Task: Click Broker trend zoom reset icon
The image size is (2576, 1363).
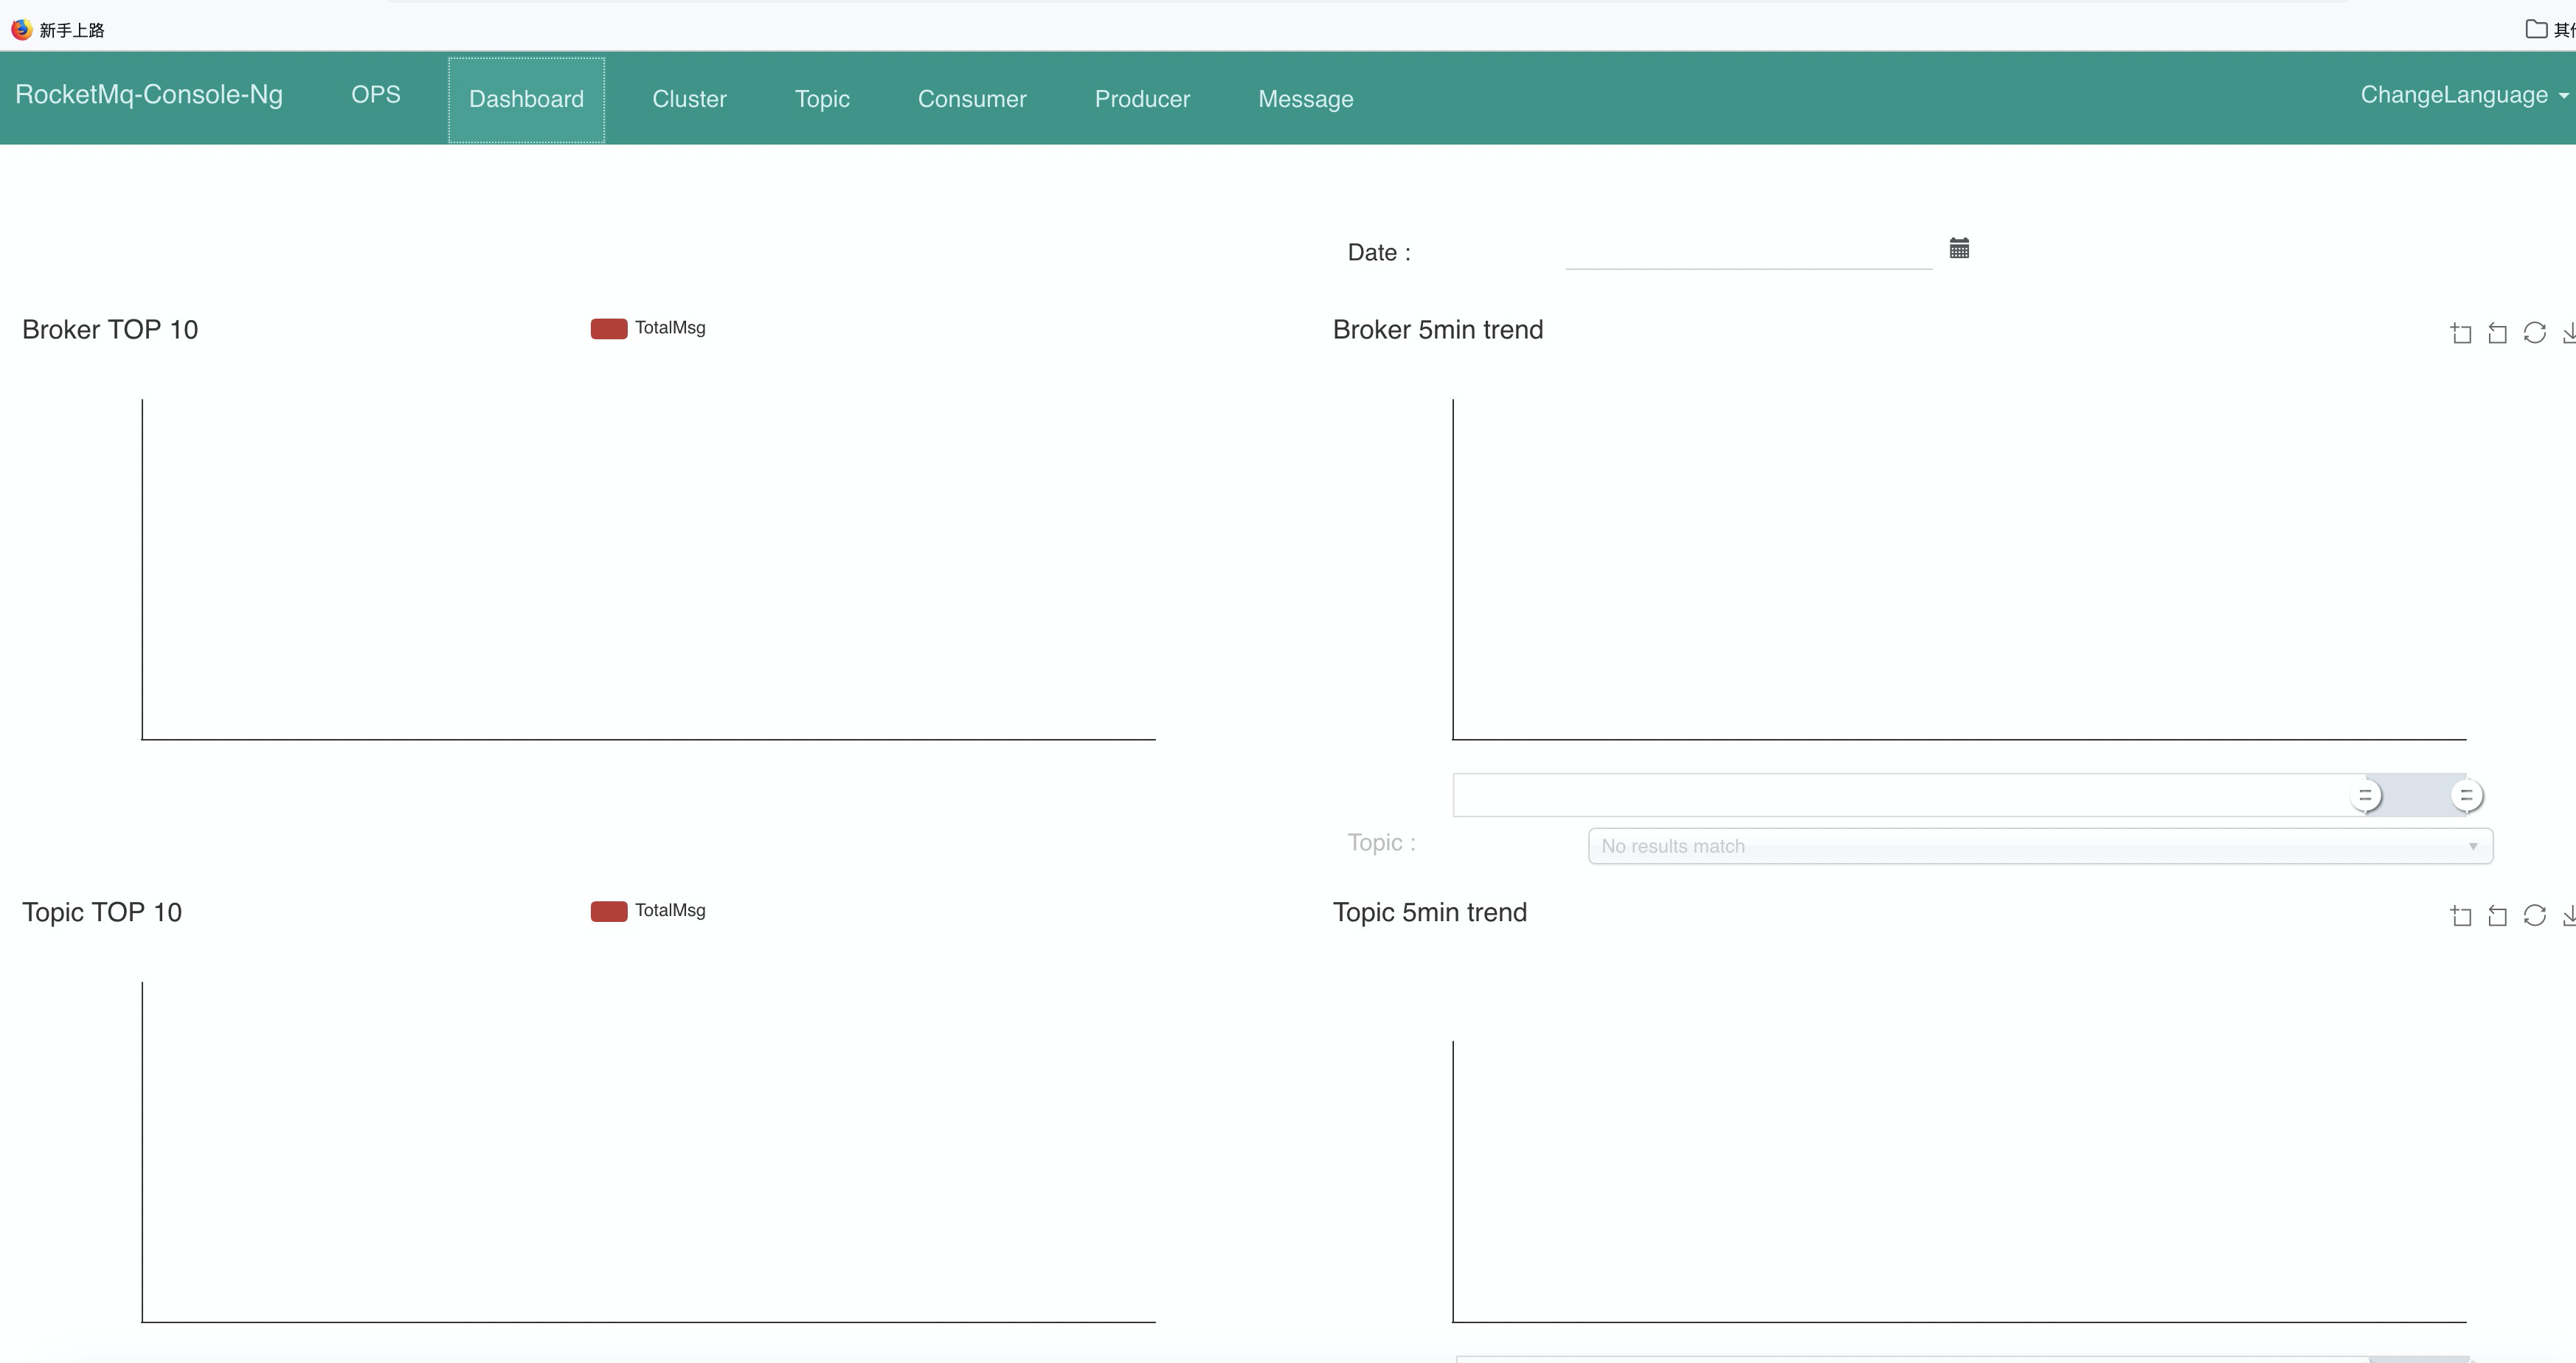Action: [2497, 333]
